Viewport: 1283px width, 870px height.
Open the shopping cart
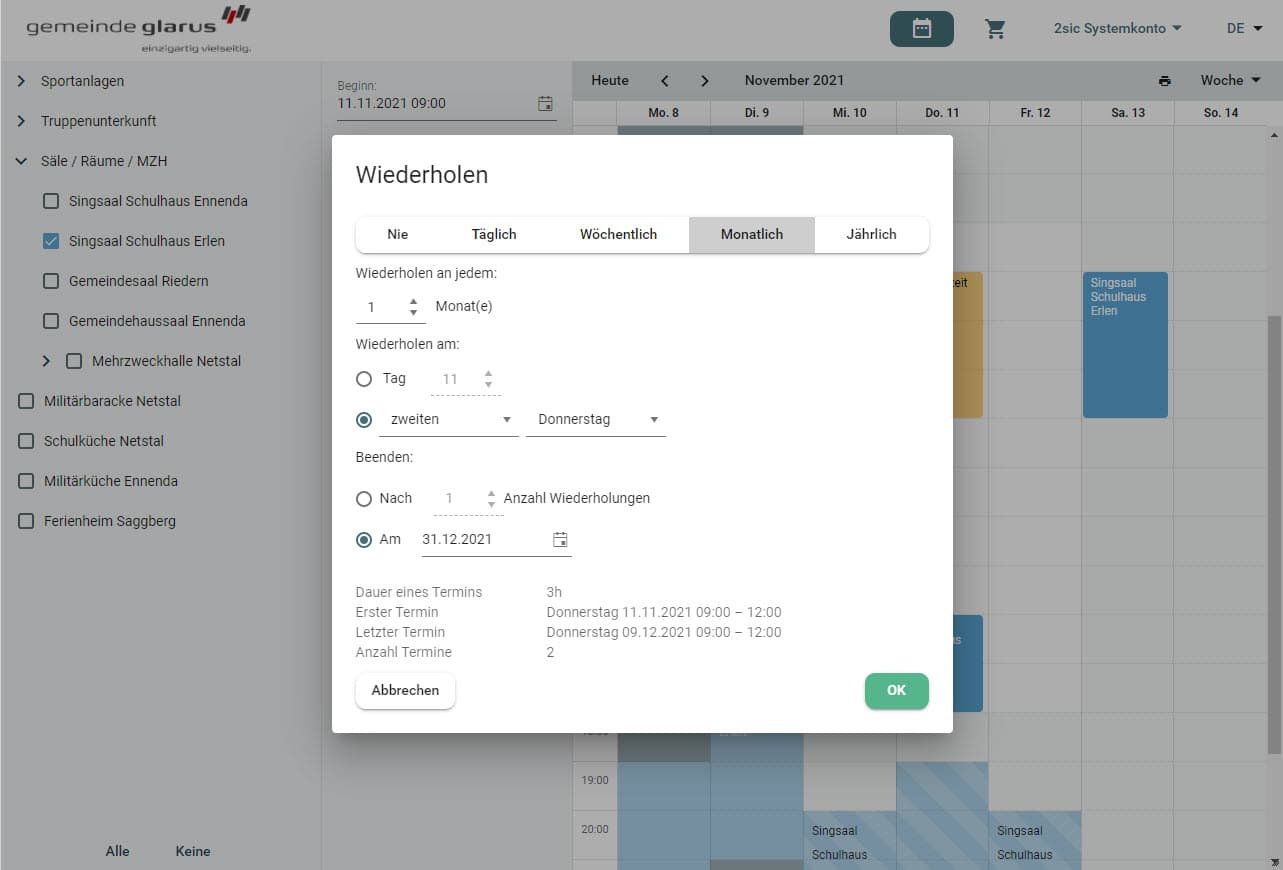coord(995,29)
